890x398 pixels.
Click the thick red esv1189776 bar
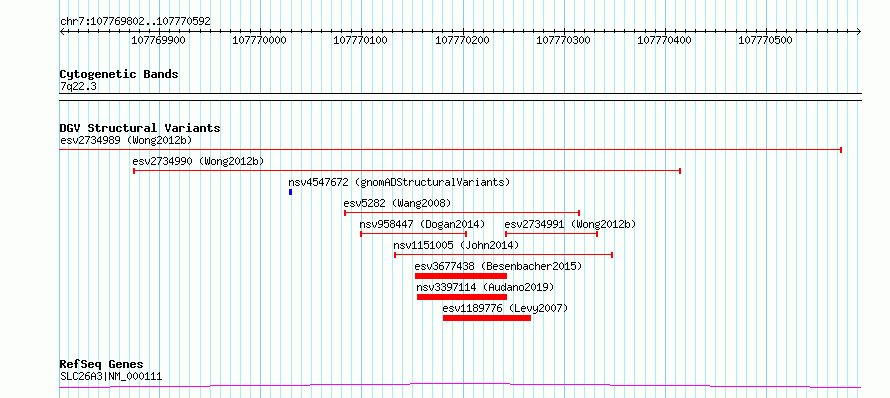click(x=487, y=318)
